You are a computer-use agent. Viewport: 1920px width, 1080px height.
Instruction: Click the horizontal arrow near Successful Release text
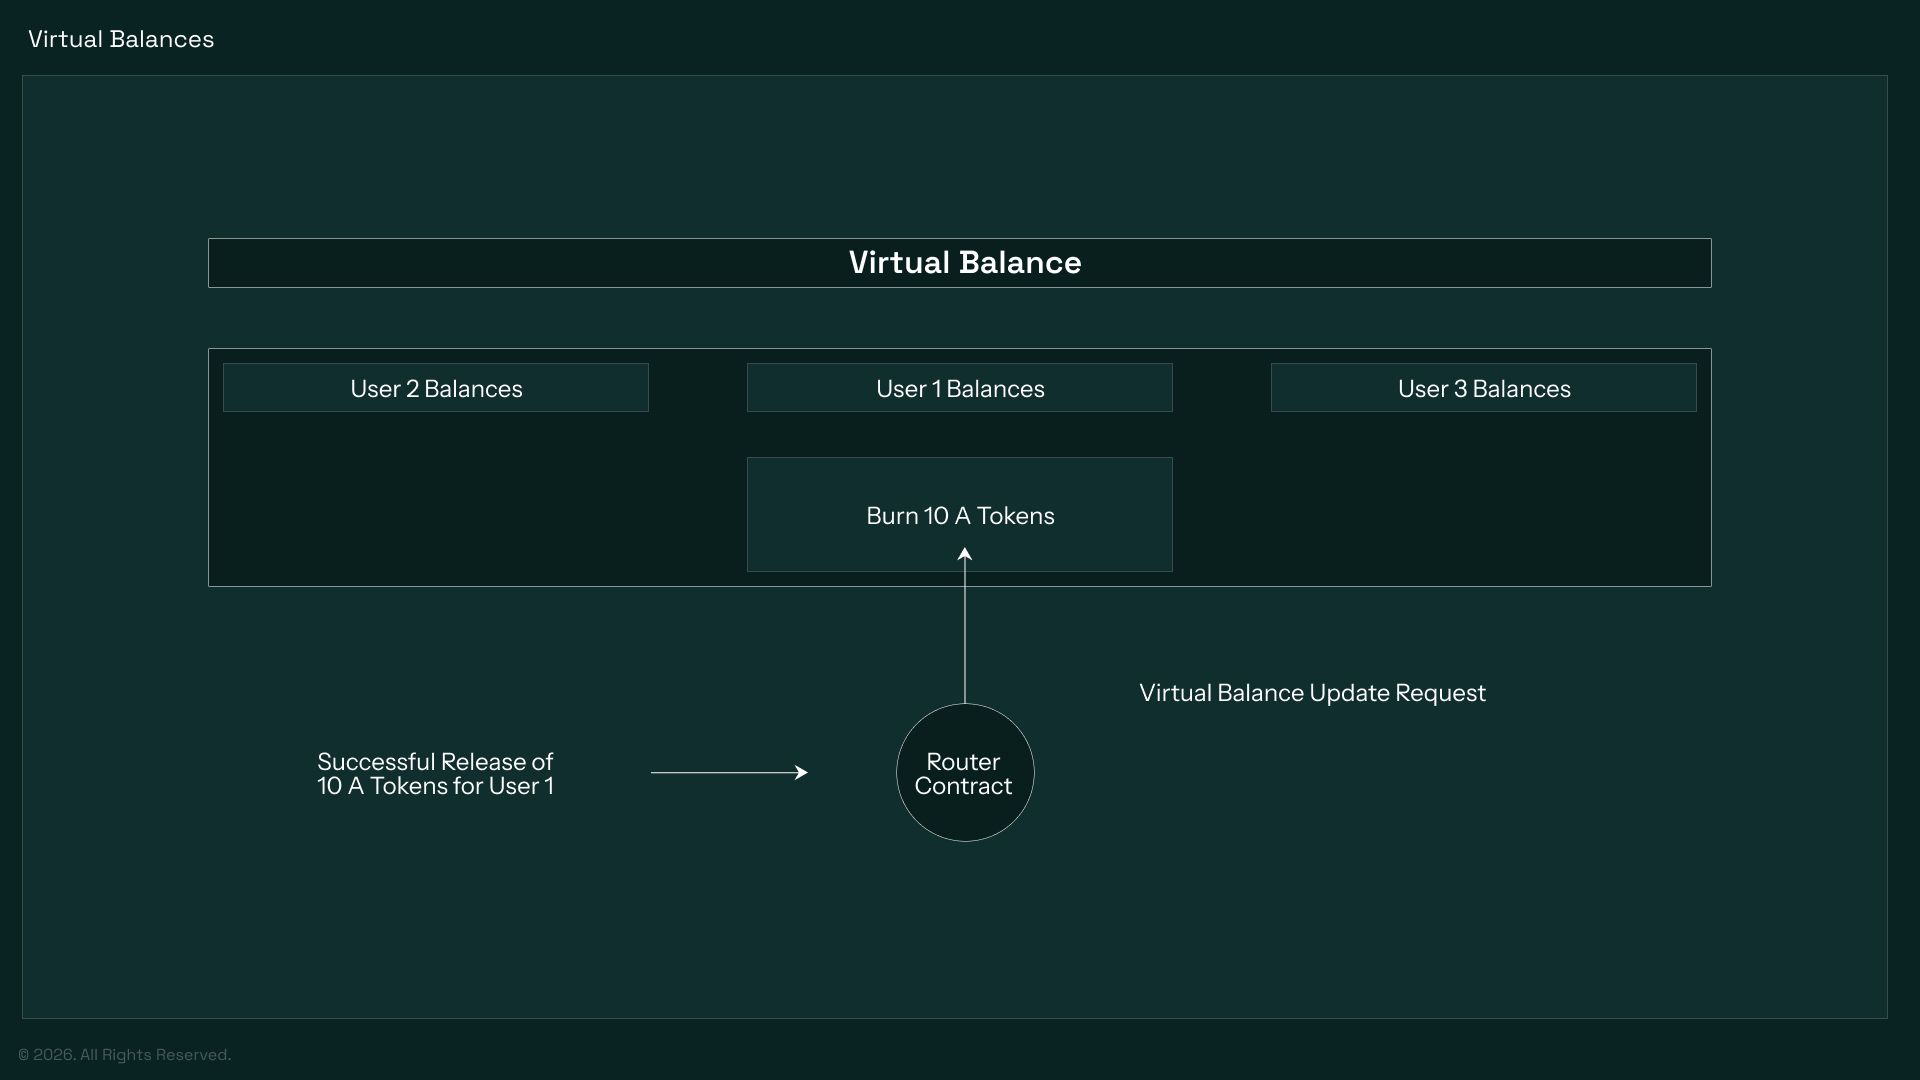click(x=730, y=772)
